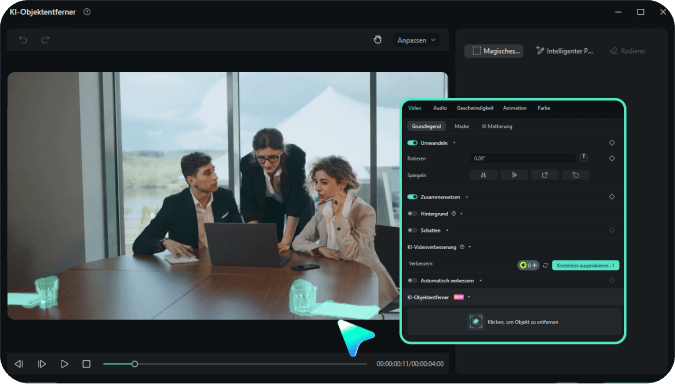Screen dimensions: 675x384
Task: Click the play button in preview controls
Action: [x=64, y=364]
